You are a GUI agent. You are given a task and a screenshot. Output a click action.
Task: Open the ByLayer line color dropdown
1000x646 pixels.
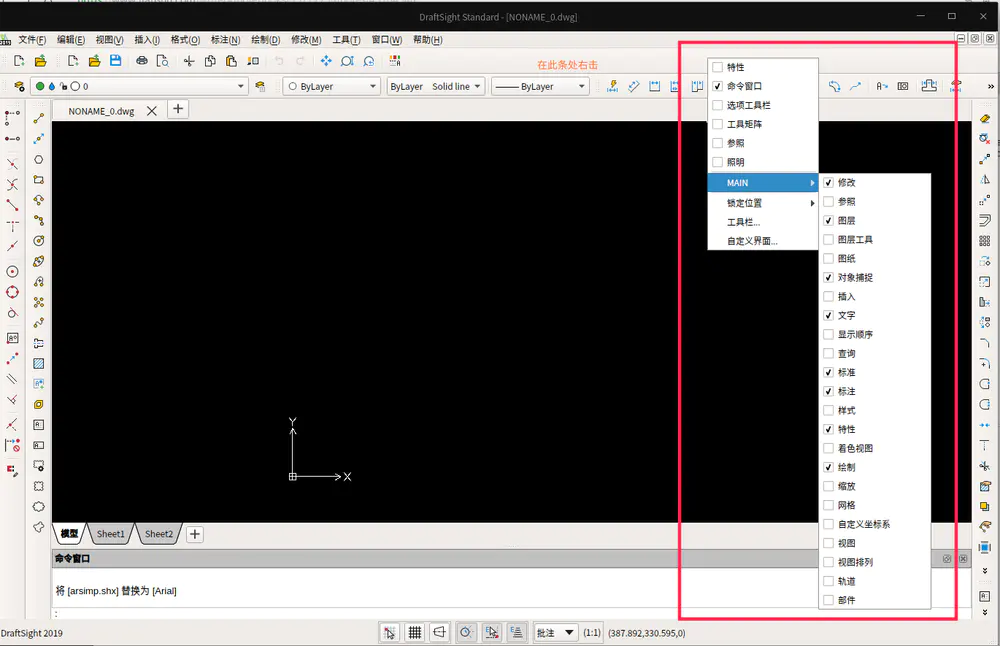pyautogui.click(x=331, y=87)
